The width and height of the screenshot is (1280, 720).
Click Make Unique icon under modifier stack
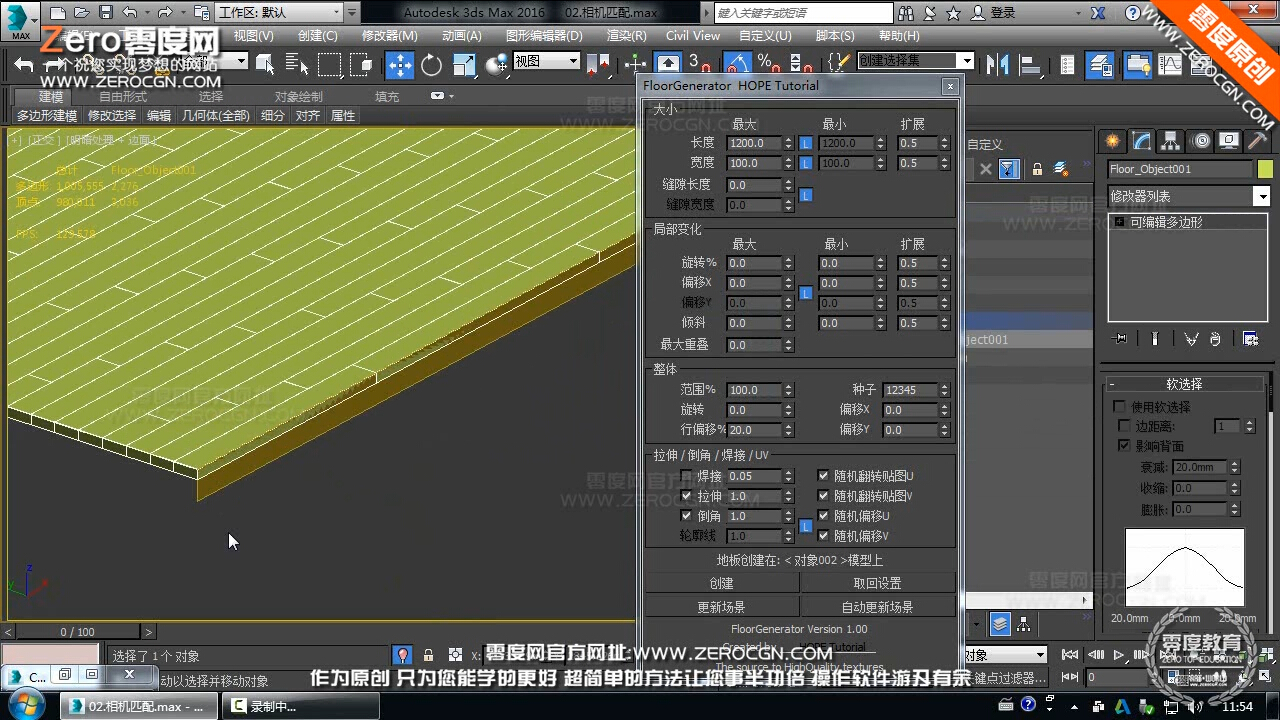pos(1191,339)
